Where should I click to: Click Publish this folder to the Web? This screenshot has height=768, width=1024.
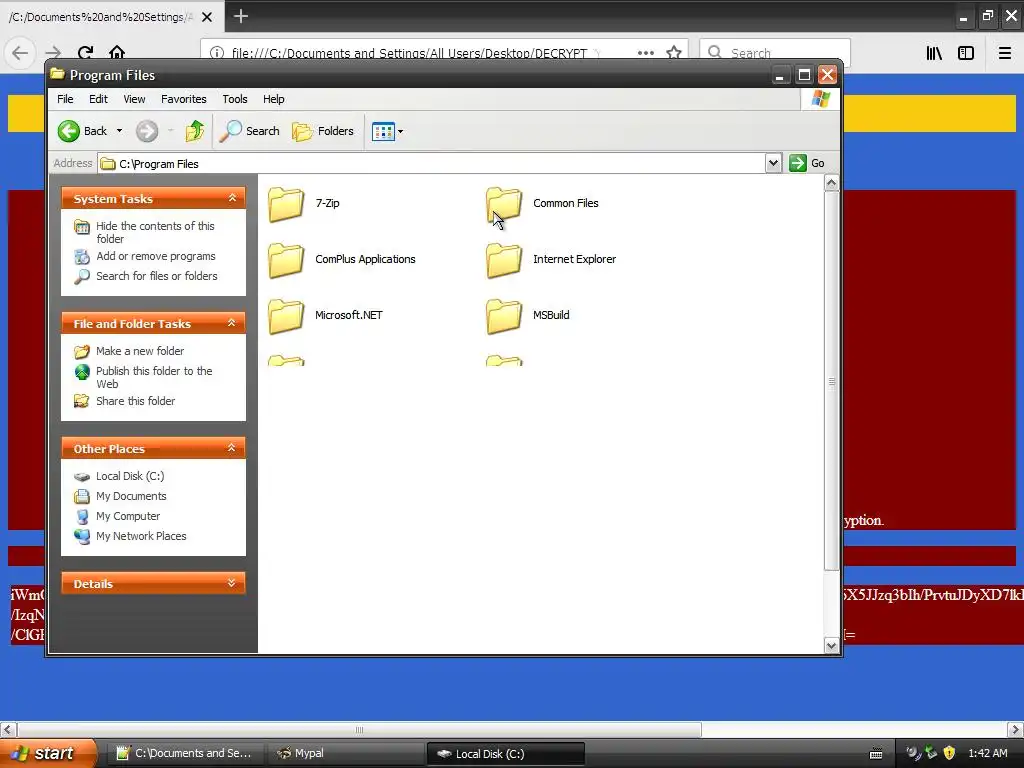pyautogui.click(x=154, y=377)
